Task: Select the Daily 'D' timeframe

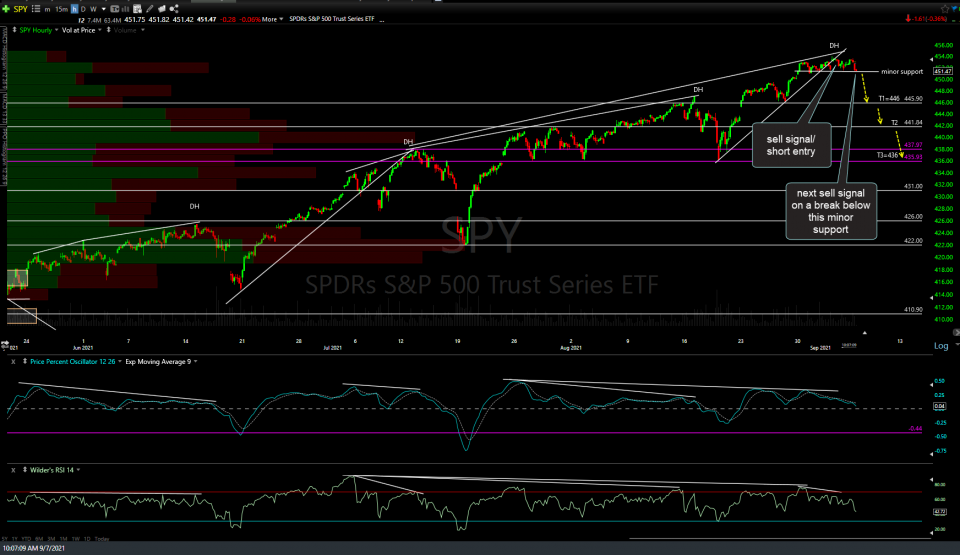Action: pyautogui.click(x=83, y=9)
